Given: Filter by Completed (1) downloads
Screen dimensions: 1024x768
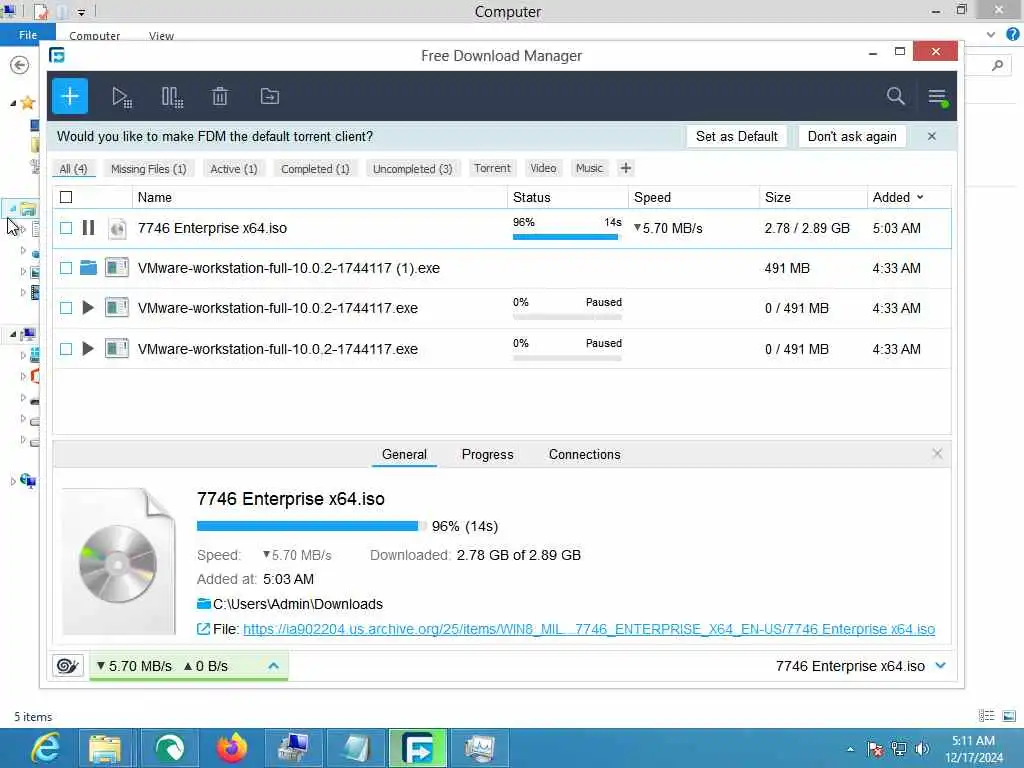Looking at the screenshot, I should click(x=315, y=168).
